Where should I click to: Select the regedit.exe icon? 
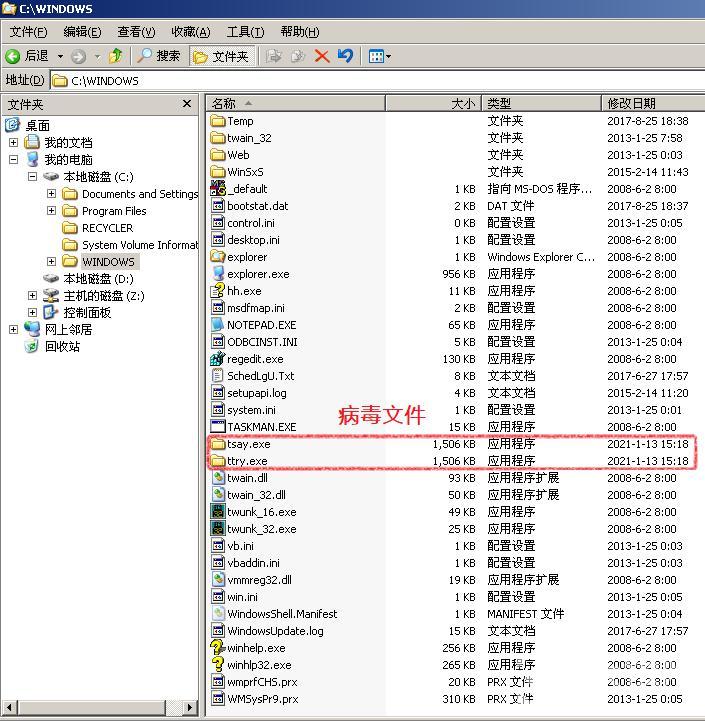pos(218,359)
